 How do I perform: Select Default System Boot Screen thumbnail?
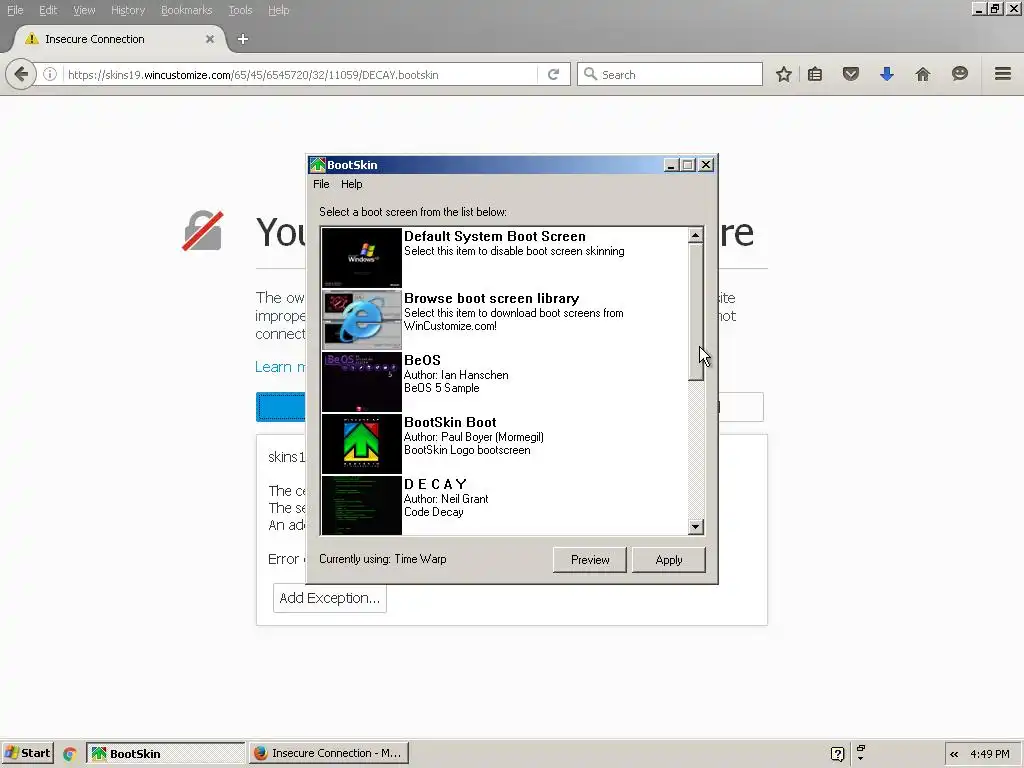point(361,257)
